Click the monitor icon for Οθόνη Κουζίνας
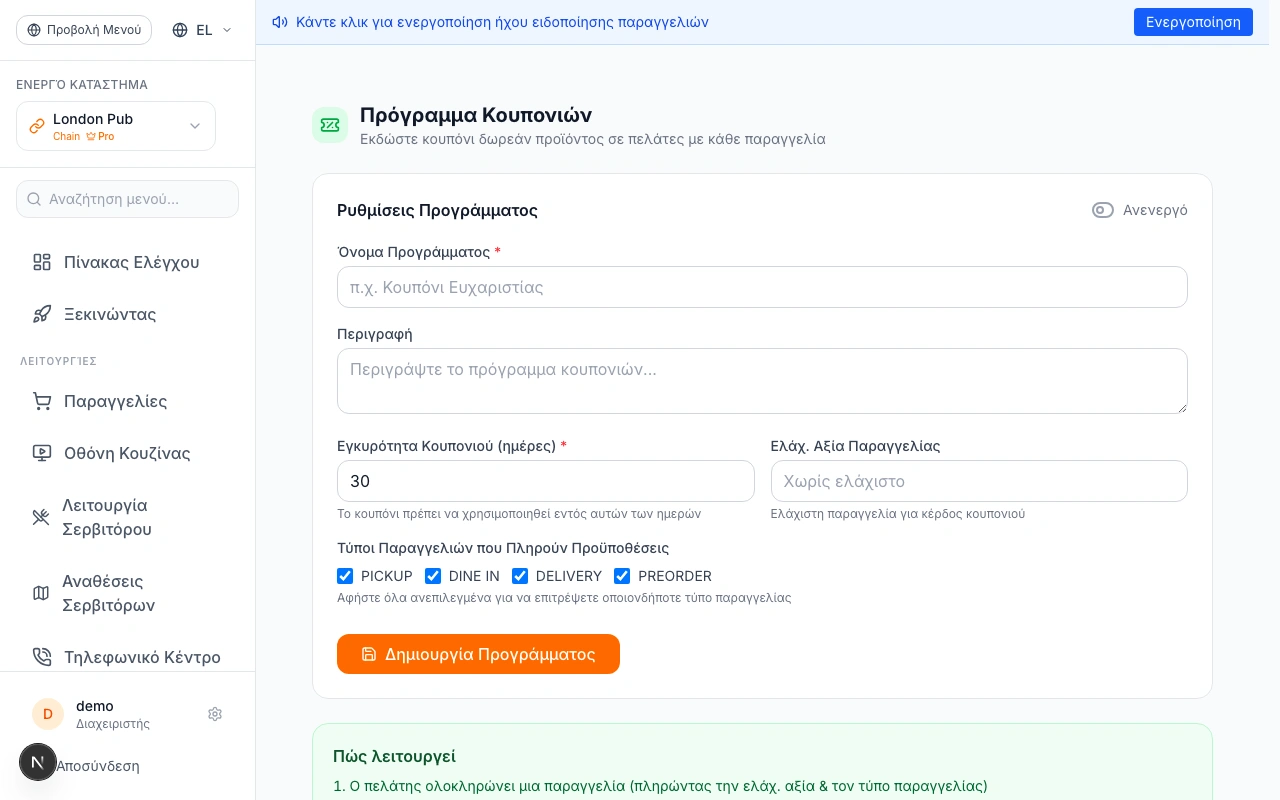Screen dimensions: 1280x800 point(42,453)
